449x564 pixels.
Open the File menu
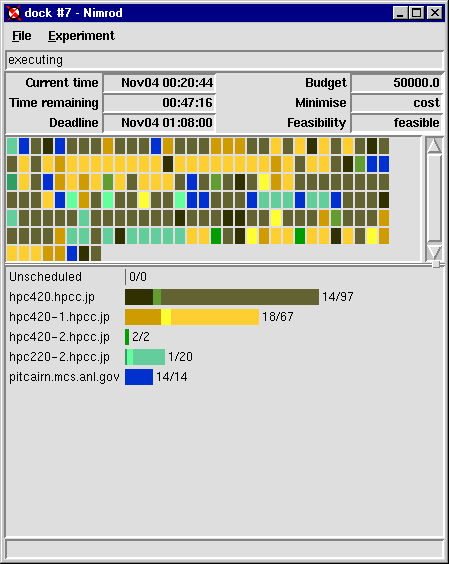pos(22,36)
